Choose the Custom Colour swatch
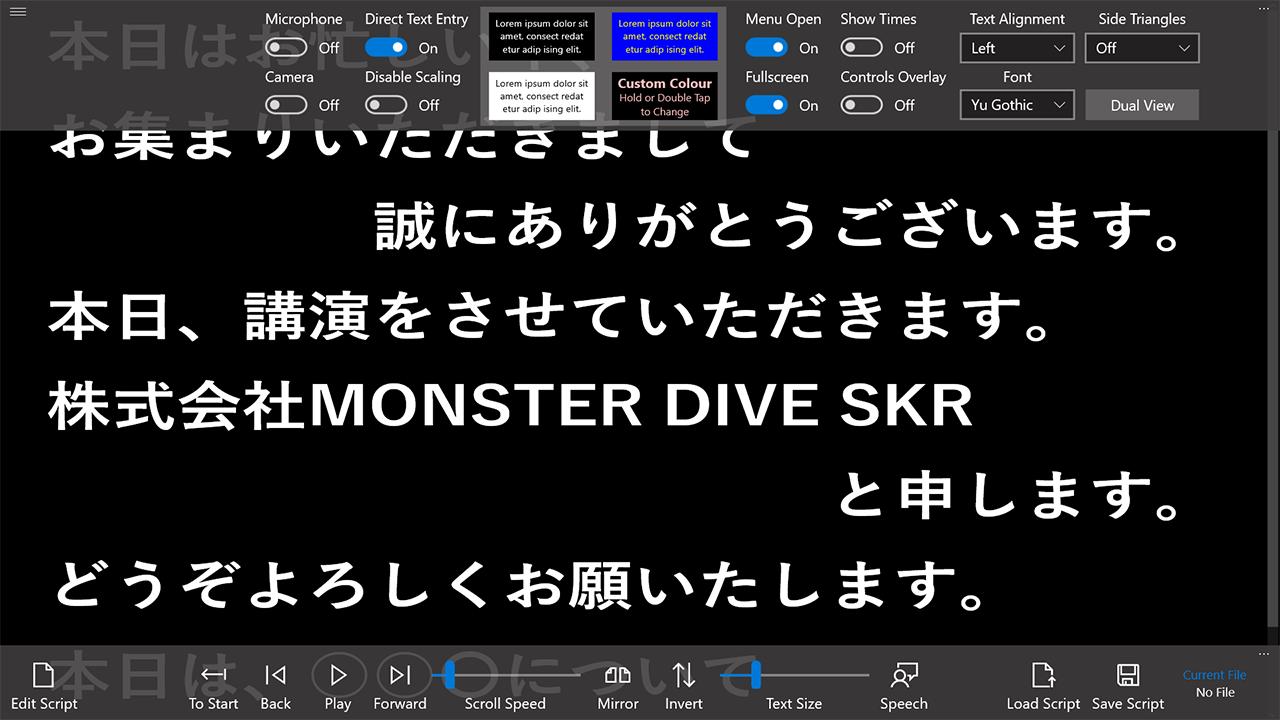This screenshot has width=1280, height=720. tap(665, 96)
